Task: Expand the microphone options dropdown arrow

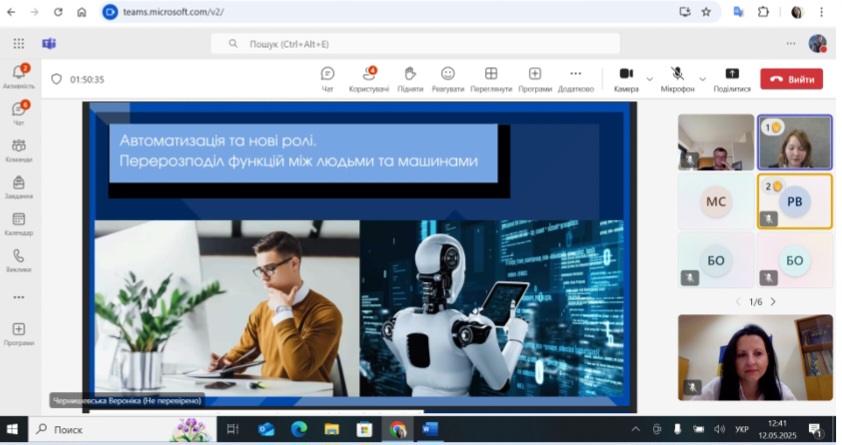Action: point(702,78)
